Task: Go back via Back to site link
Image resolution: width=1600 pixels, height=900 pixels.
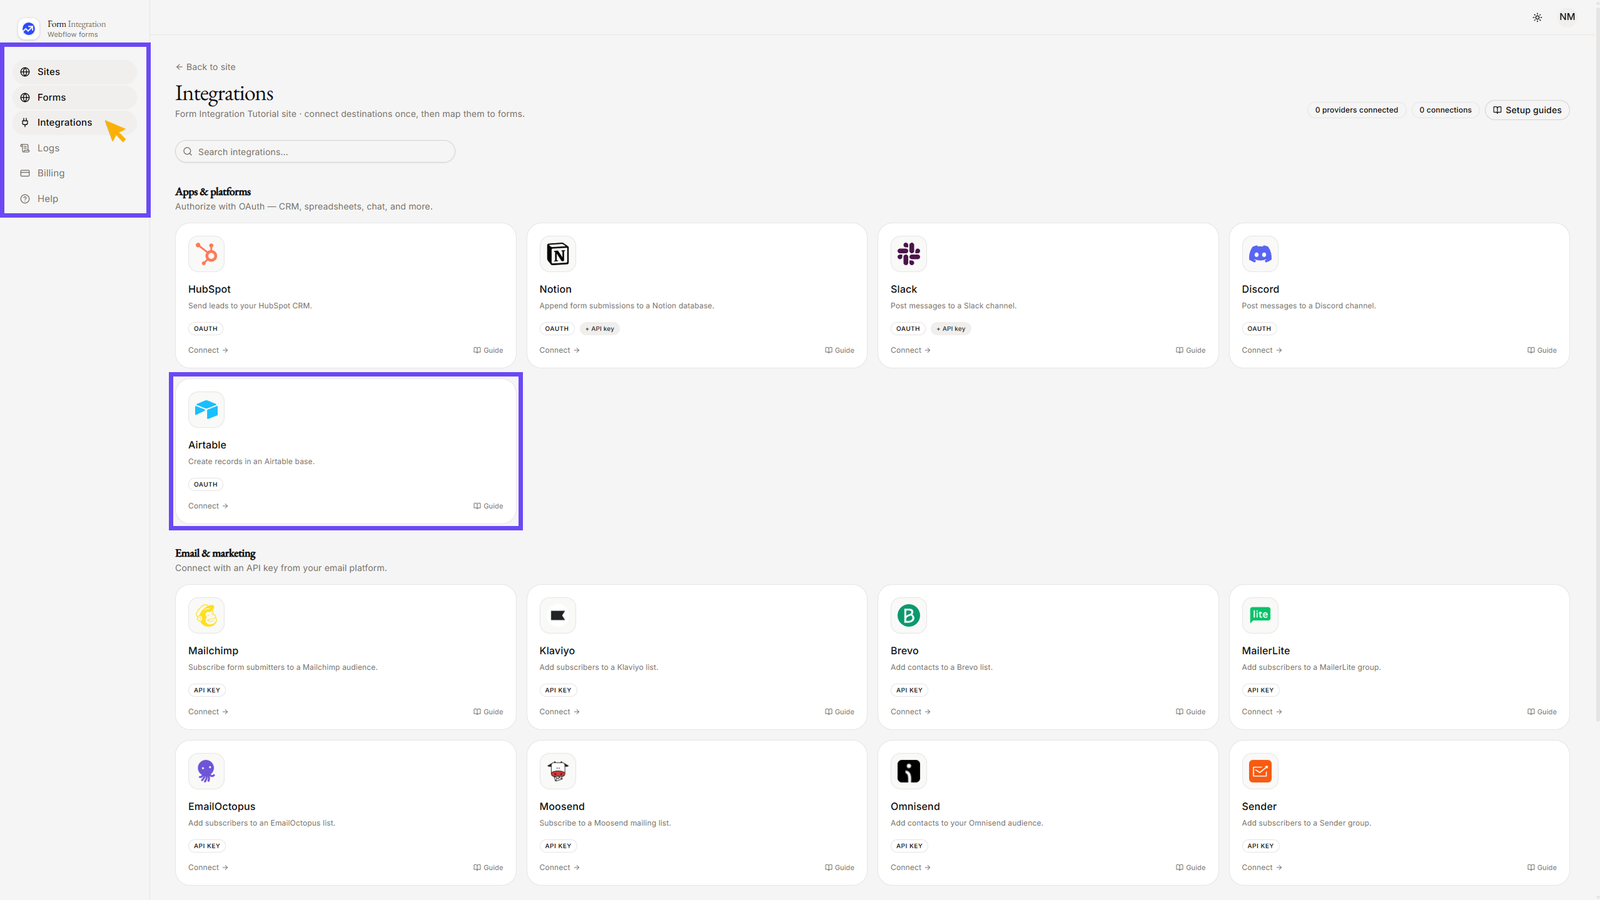Action: (x=206, y=67)
